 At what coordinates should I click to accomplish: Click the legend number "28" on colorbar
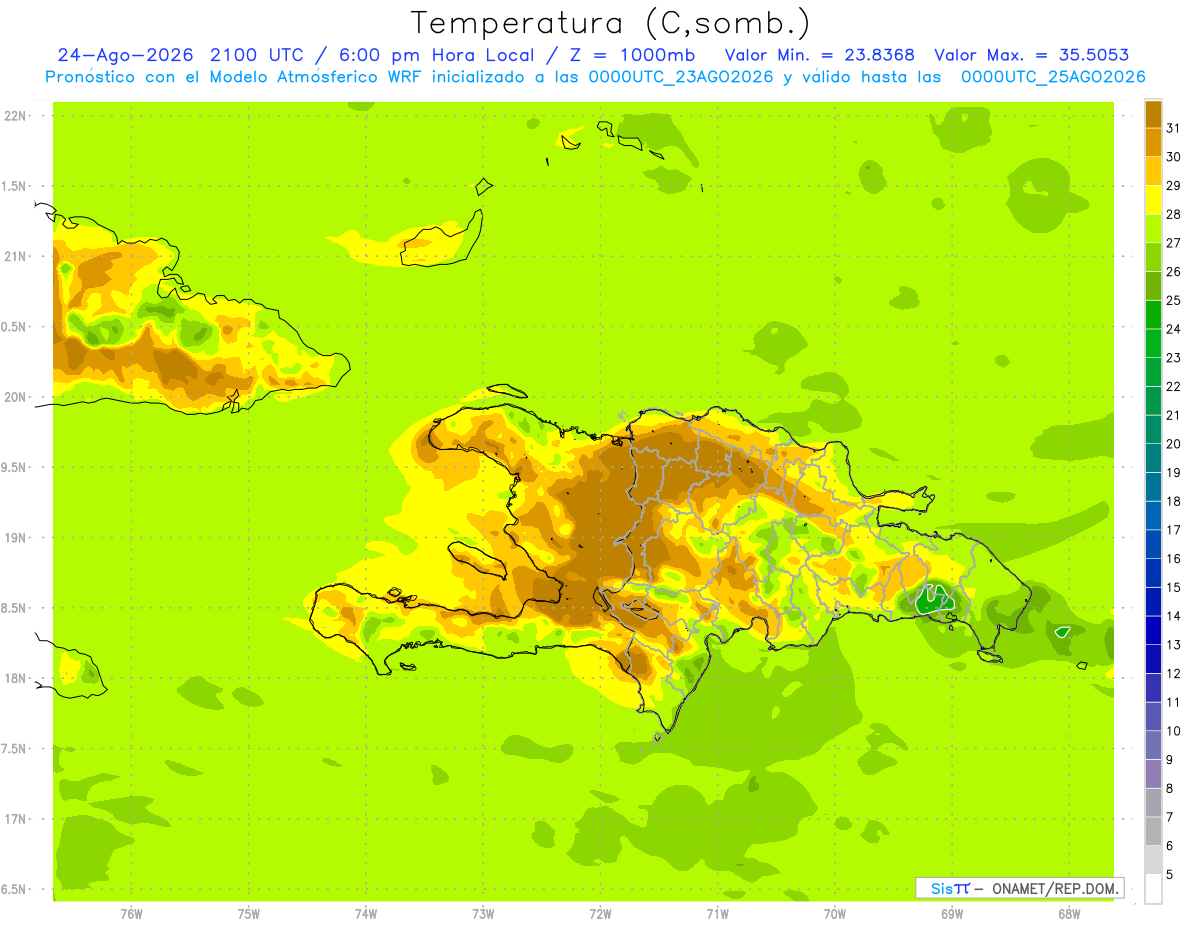tap(1173, 214)
